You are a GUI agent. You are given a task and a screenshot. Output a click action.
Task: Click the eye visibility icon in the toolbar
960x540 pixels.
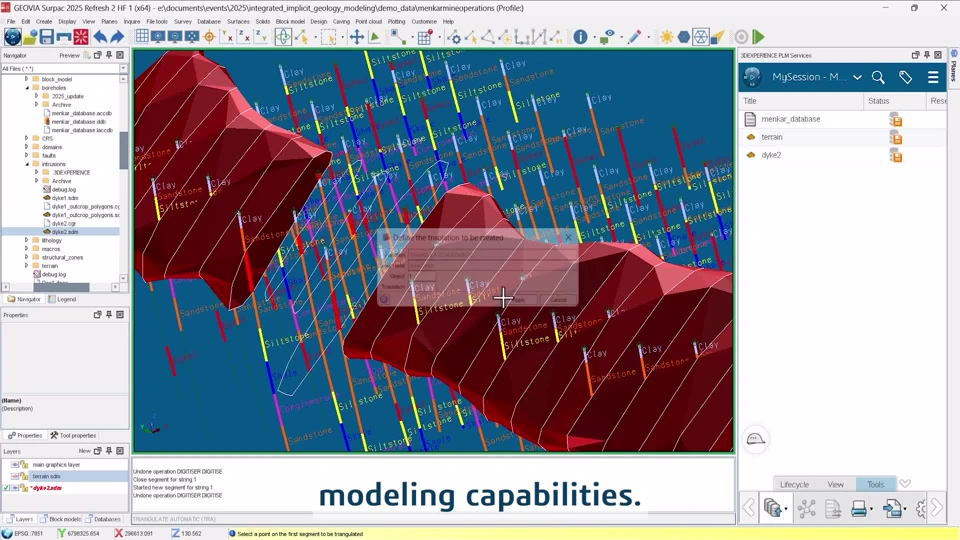607,37
